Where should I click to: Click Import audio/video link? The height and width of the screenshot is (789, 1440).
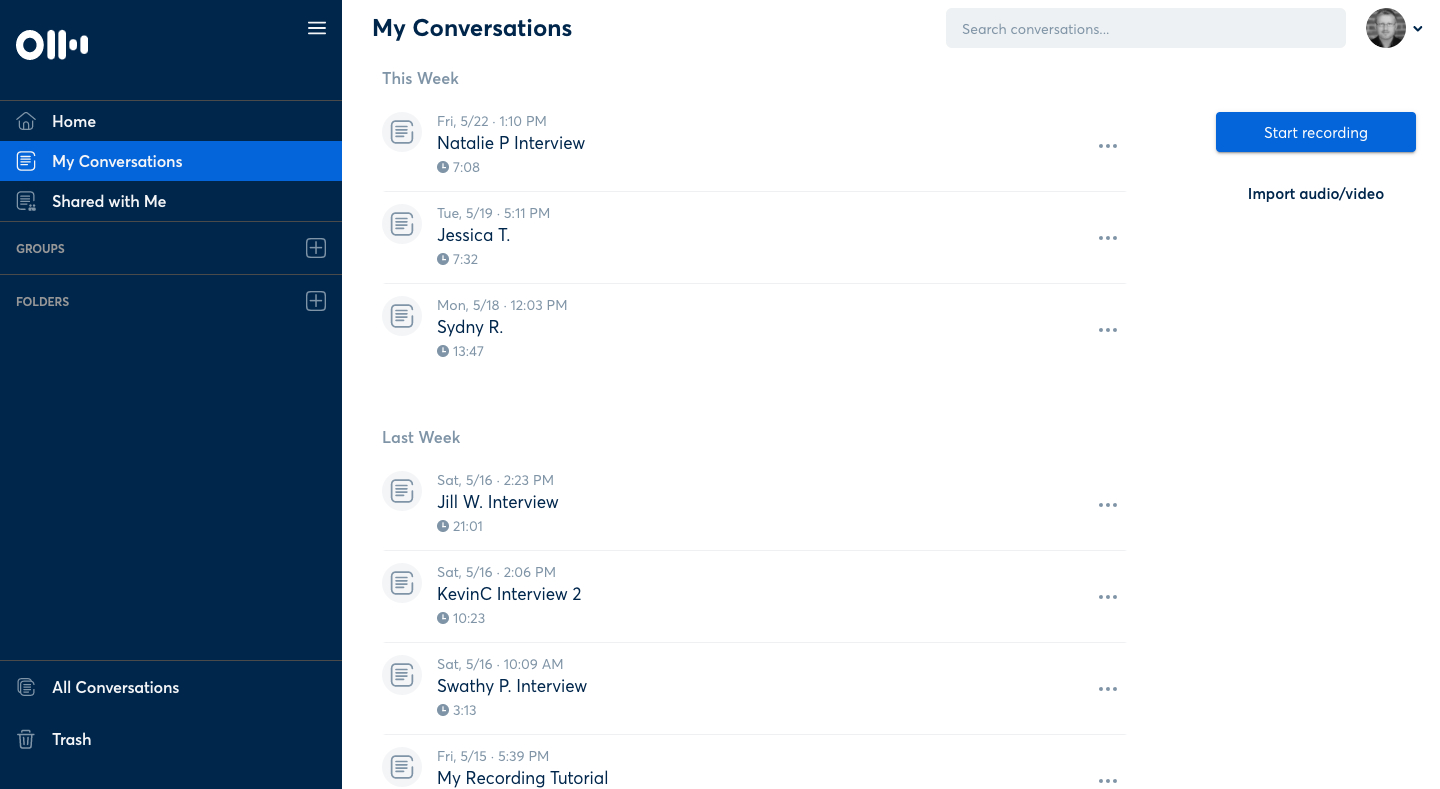pos(1315,194)
